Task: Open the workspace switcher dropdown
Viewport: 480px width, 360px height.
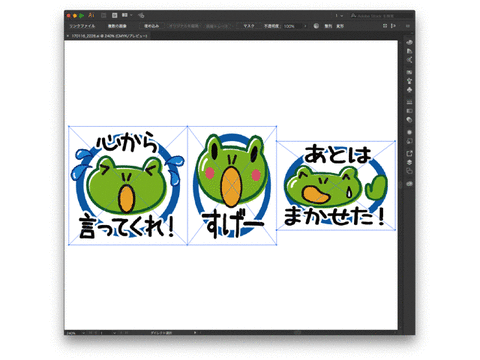Action: click(x=339, y=16)
